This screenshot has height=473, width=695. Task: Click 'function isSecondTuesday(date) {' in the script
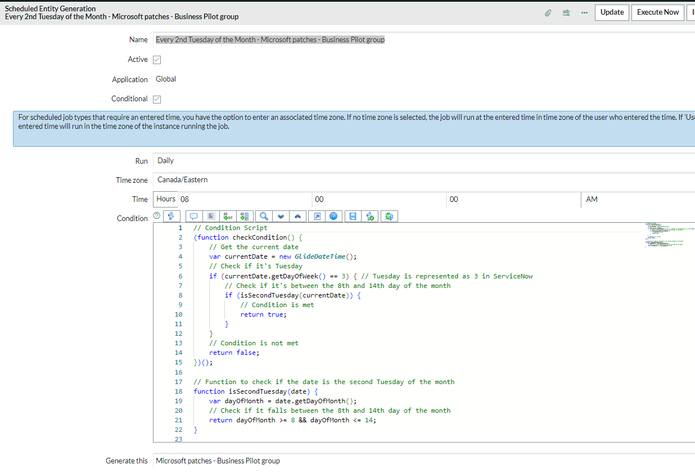coord(255,391)
